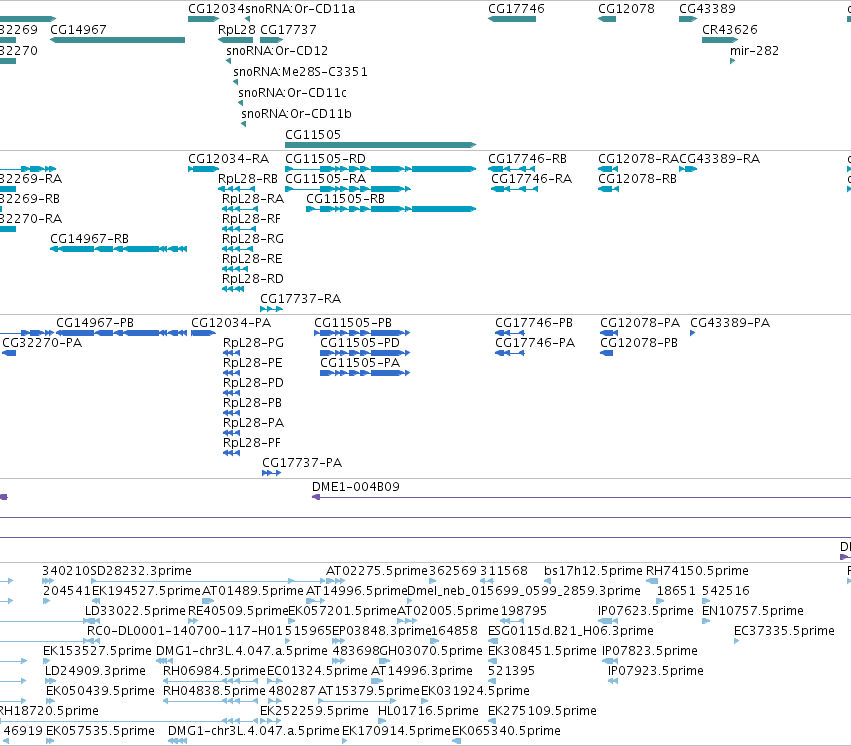Click the CG12034 gene label
The image size is (851, 746).
pyautogui.click(x=216, y=9)
